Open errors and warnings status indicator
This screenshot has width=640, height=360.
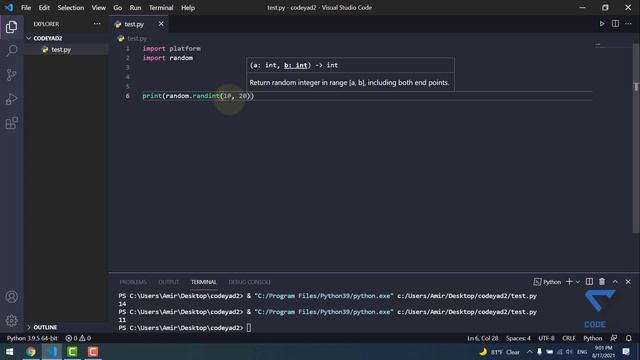78,338
